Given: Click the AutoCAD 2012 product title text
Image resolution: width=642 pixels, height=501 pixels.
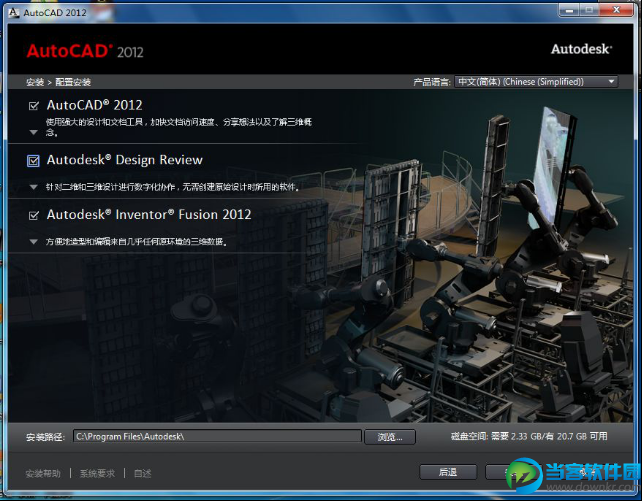Looking at the screenshot, I should [x=95, y=105].
